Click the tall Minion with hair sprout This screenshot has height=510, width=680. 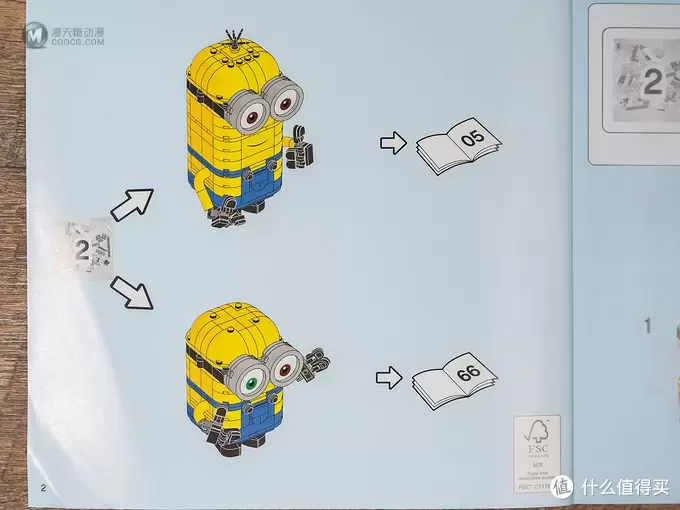[x=249, y=129]
